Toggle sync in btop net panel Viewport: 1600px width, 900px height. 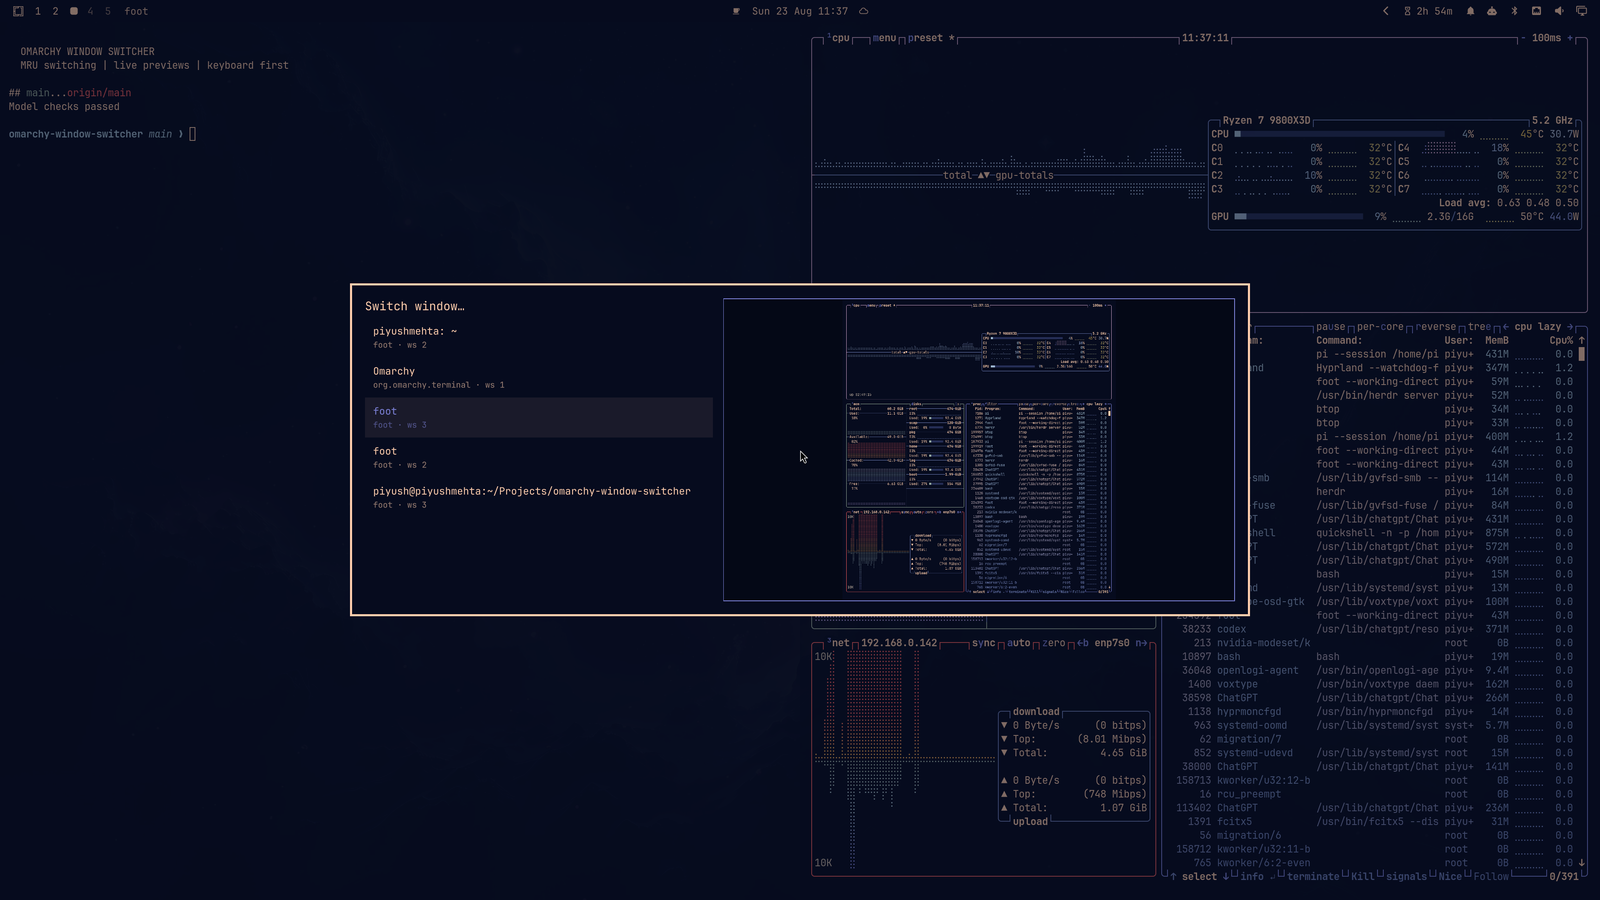click(x=984, y=643)
